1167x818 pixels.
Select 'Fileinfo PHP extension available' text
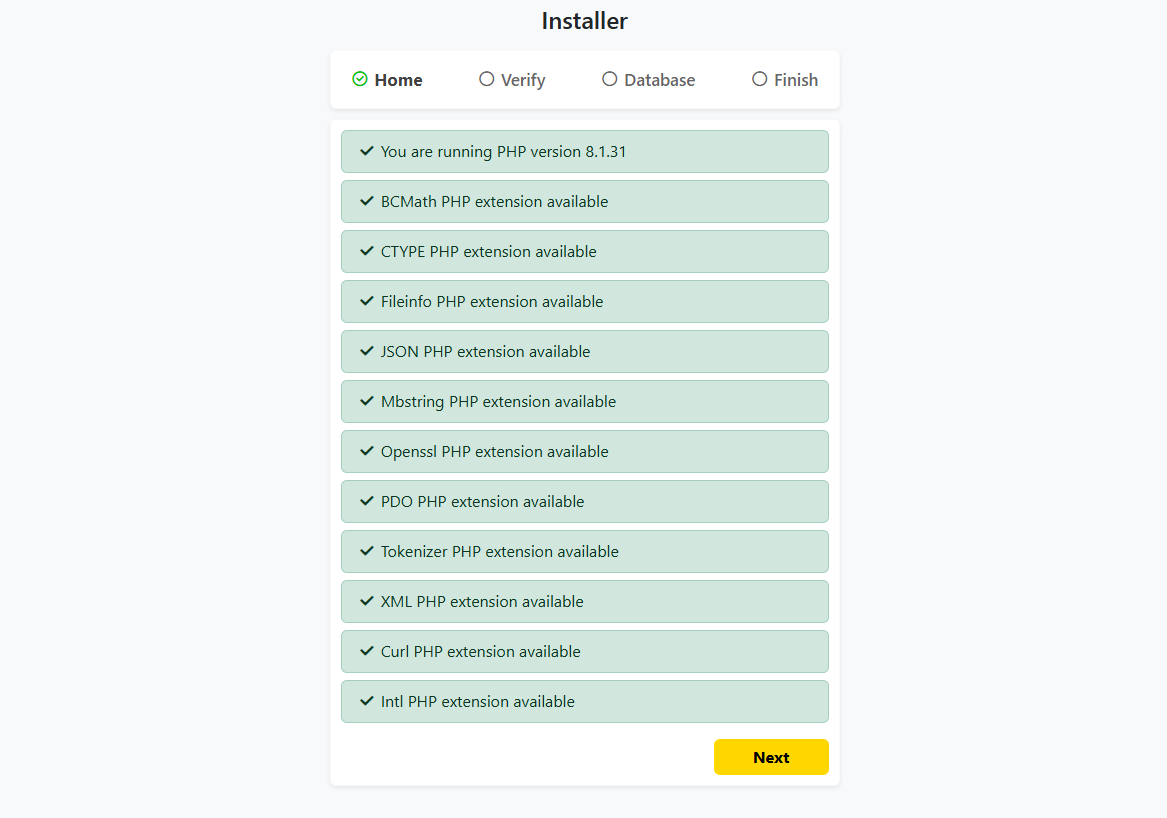pos(492,301)
